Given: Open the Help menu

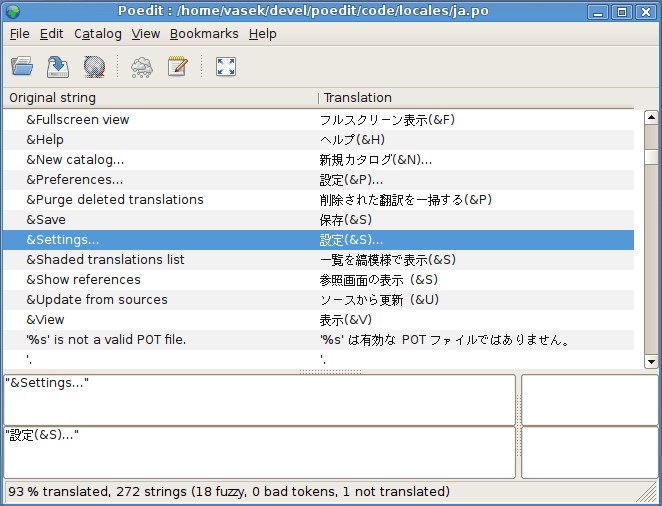Looking at the screenshot, I should pos(263,34).
